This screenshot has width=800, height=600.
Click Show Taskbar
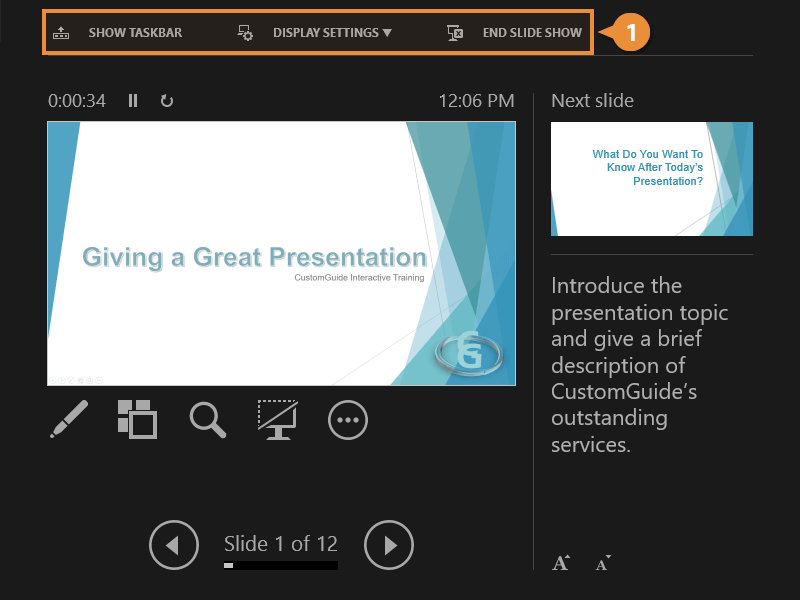pyautogui.click(x=135, y=31)
